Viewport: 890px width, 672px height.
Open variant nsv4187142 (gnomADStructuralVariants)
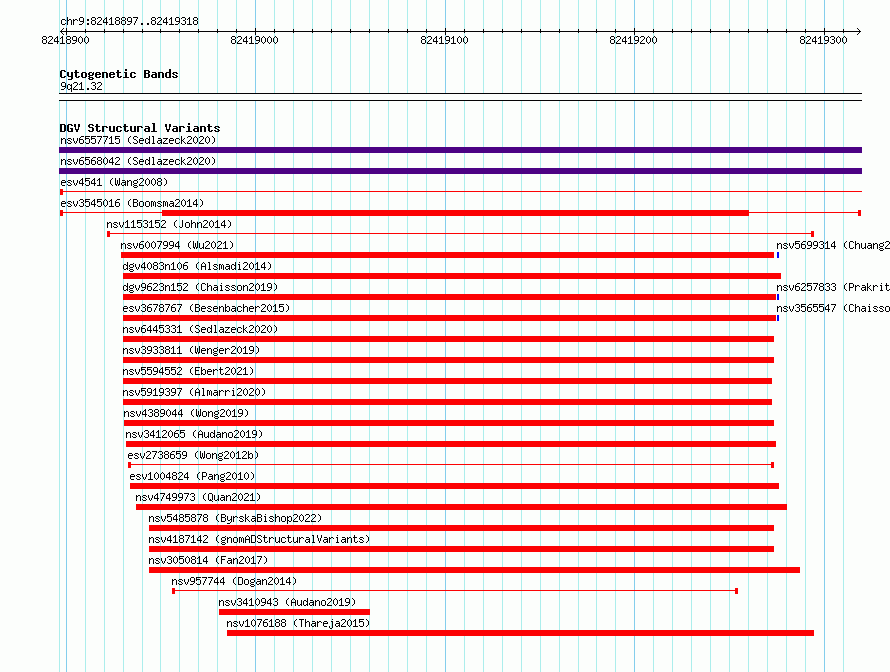click(259, 539)
